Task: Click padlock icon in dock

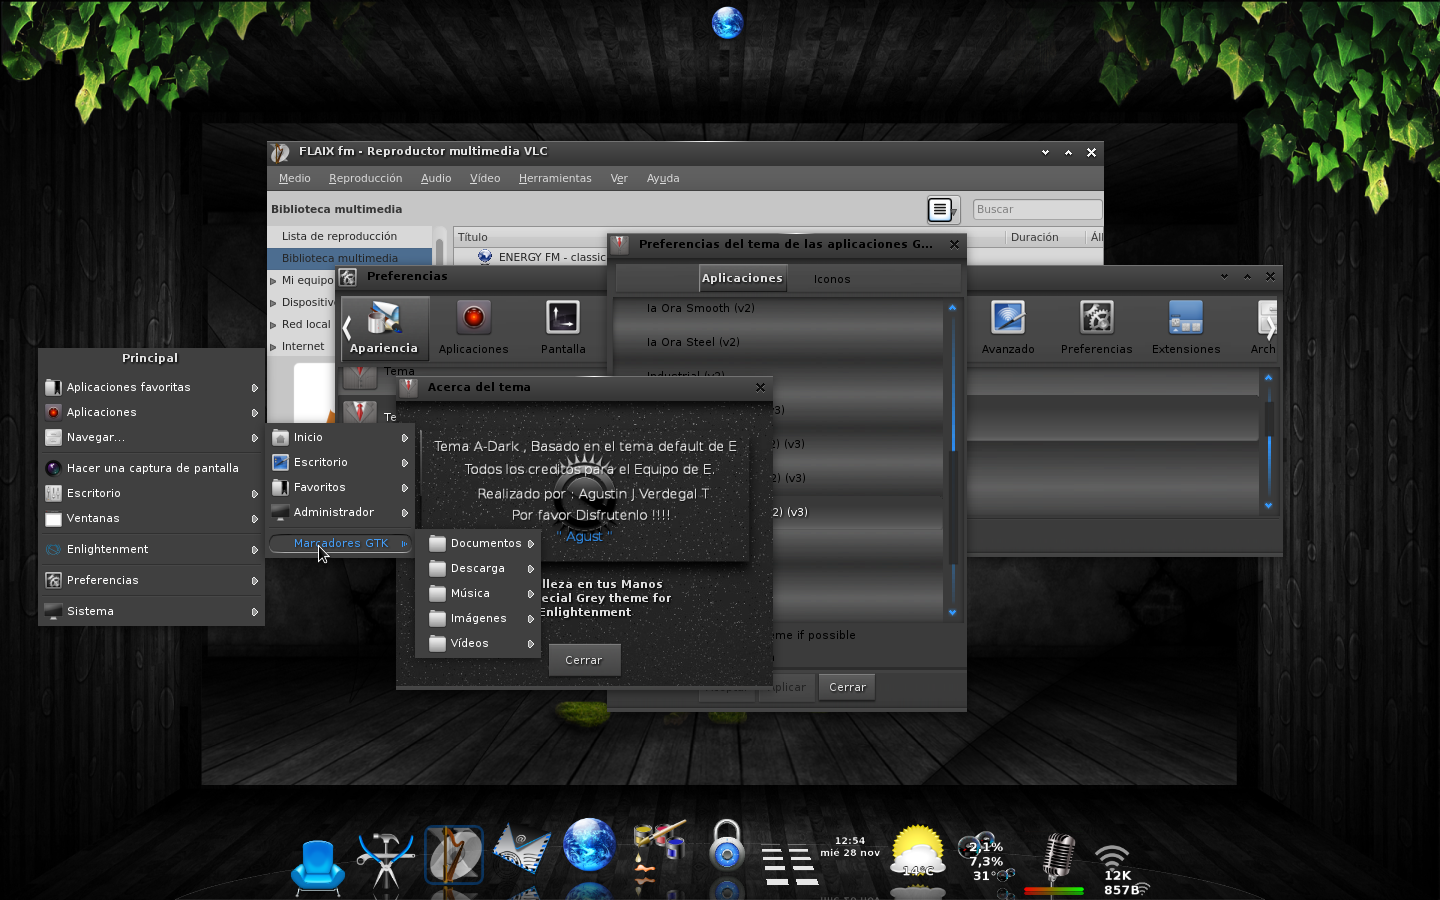Action: [727, 846]
